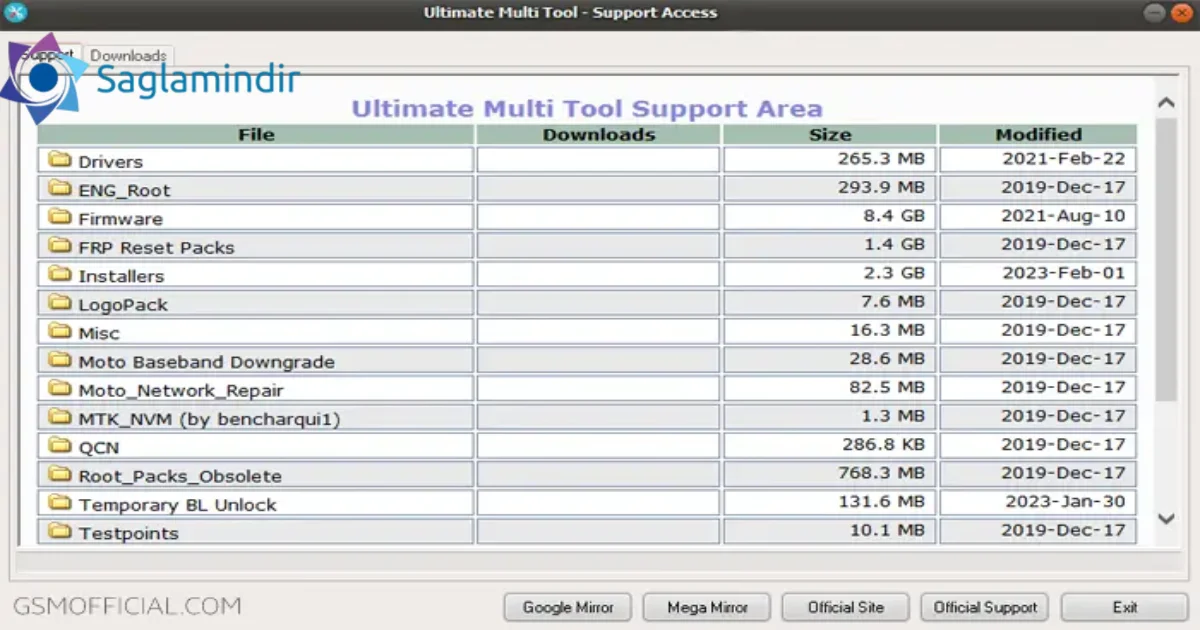Open Official Support
The height and width of the screenshot is (630, 1200).
tap(985, 607)
